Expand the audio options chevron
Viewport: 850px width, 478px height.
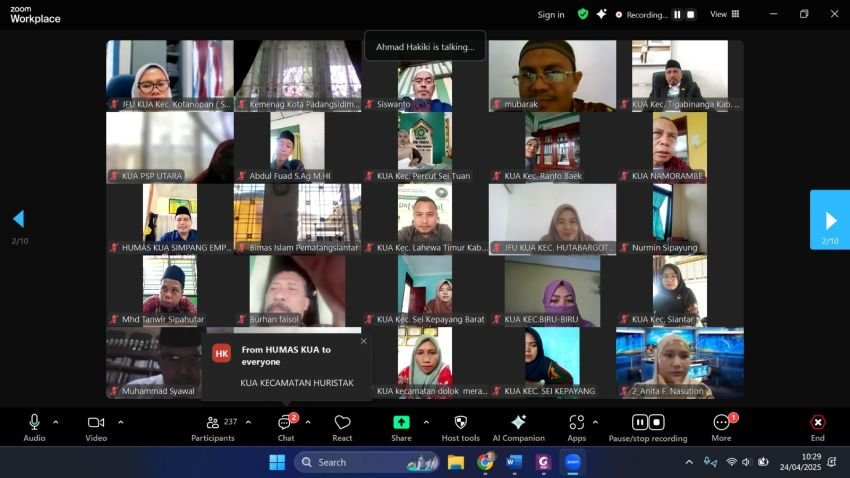click(x=56, y=422)
